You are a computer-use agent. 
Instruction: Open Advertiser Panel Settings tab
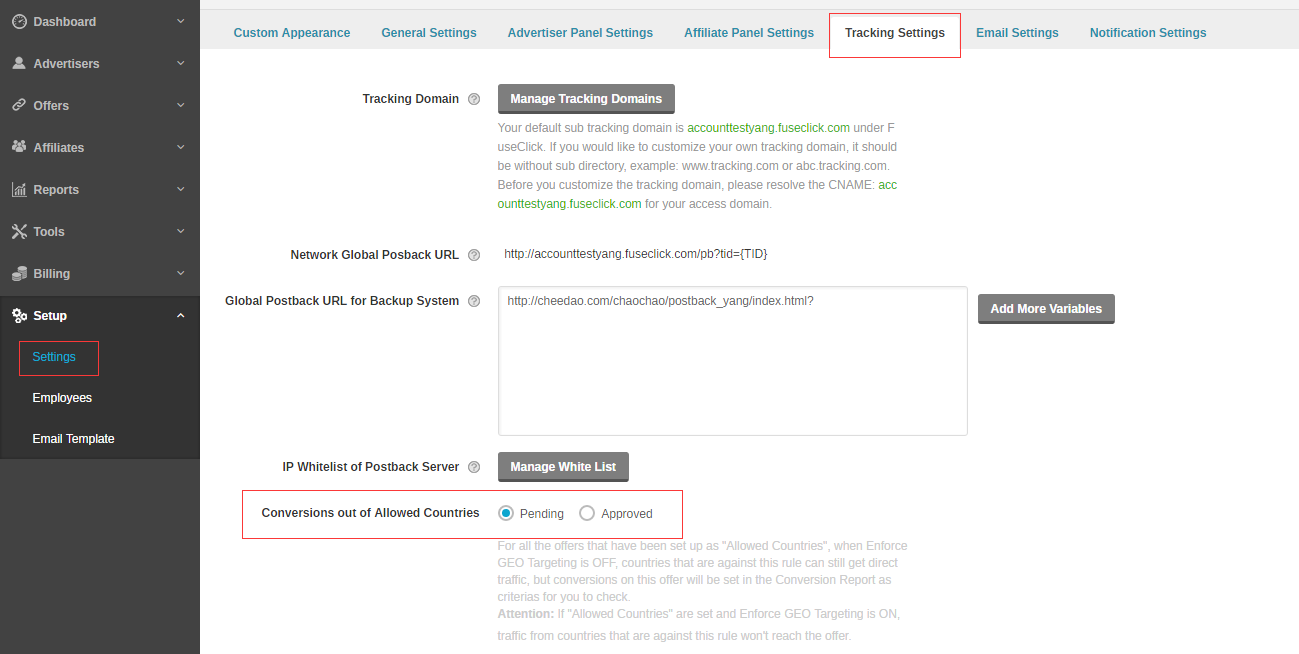pyautogui.click(x=580, y=33)
